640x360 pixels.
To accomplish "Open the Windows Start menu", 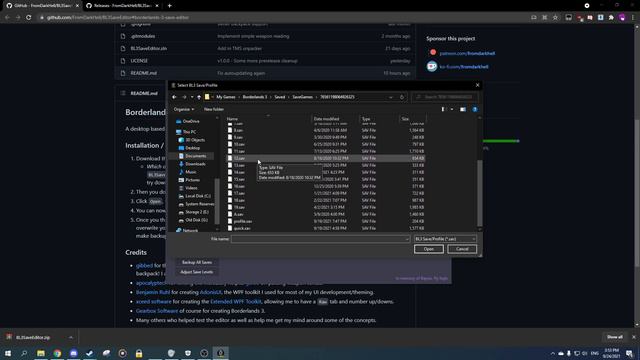I will click(x=8, y=353).
